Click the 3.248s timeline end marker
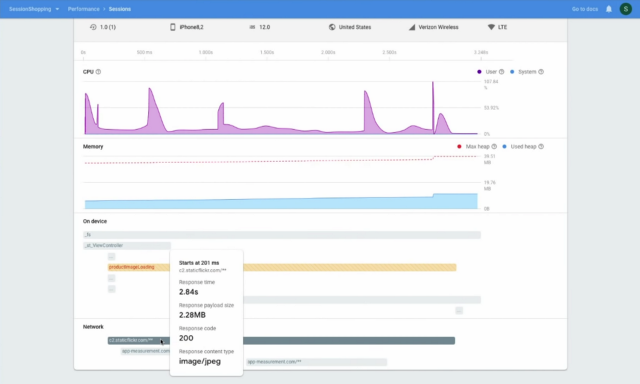This screenshot has width=640, height=384. point(481,52)
